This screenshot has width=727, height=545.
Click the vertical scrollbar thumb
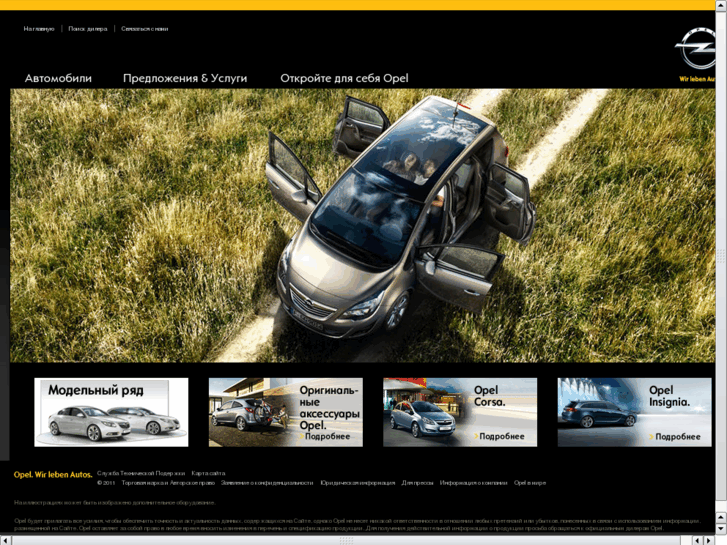tap(721, 256)
